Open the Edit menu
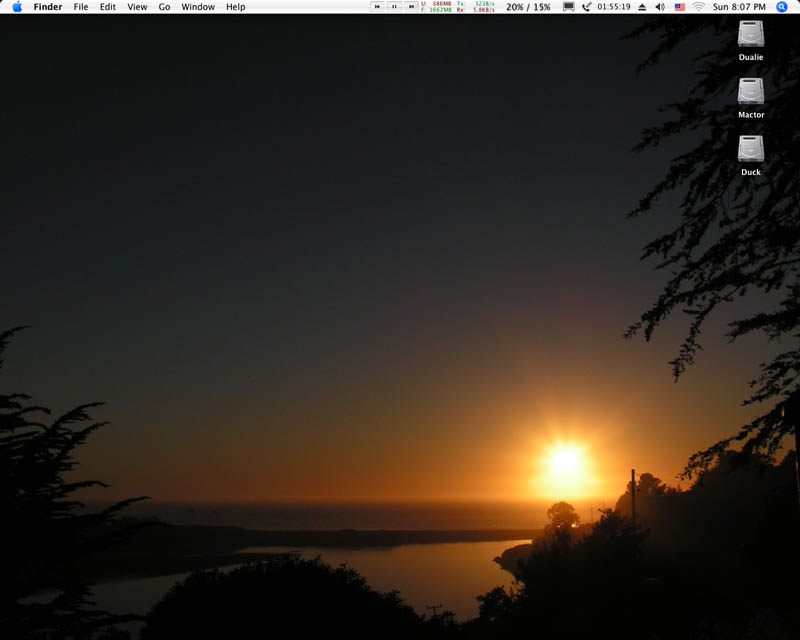Image resolution: width=800 pixels, height=640 pixels. tap(108, 7)
